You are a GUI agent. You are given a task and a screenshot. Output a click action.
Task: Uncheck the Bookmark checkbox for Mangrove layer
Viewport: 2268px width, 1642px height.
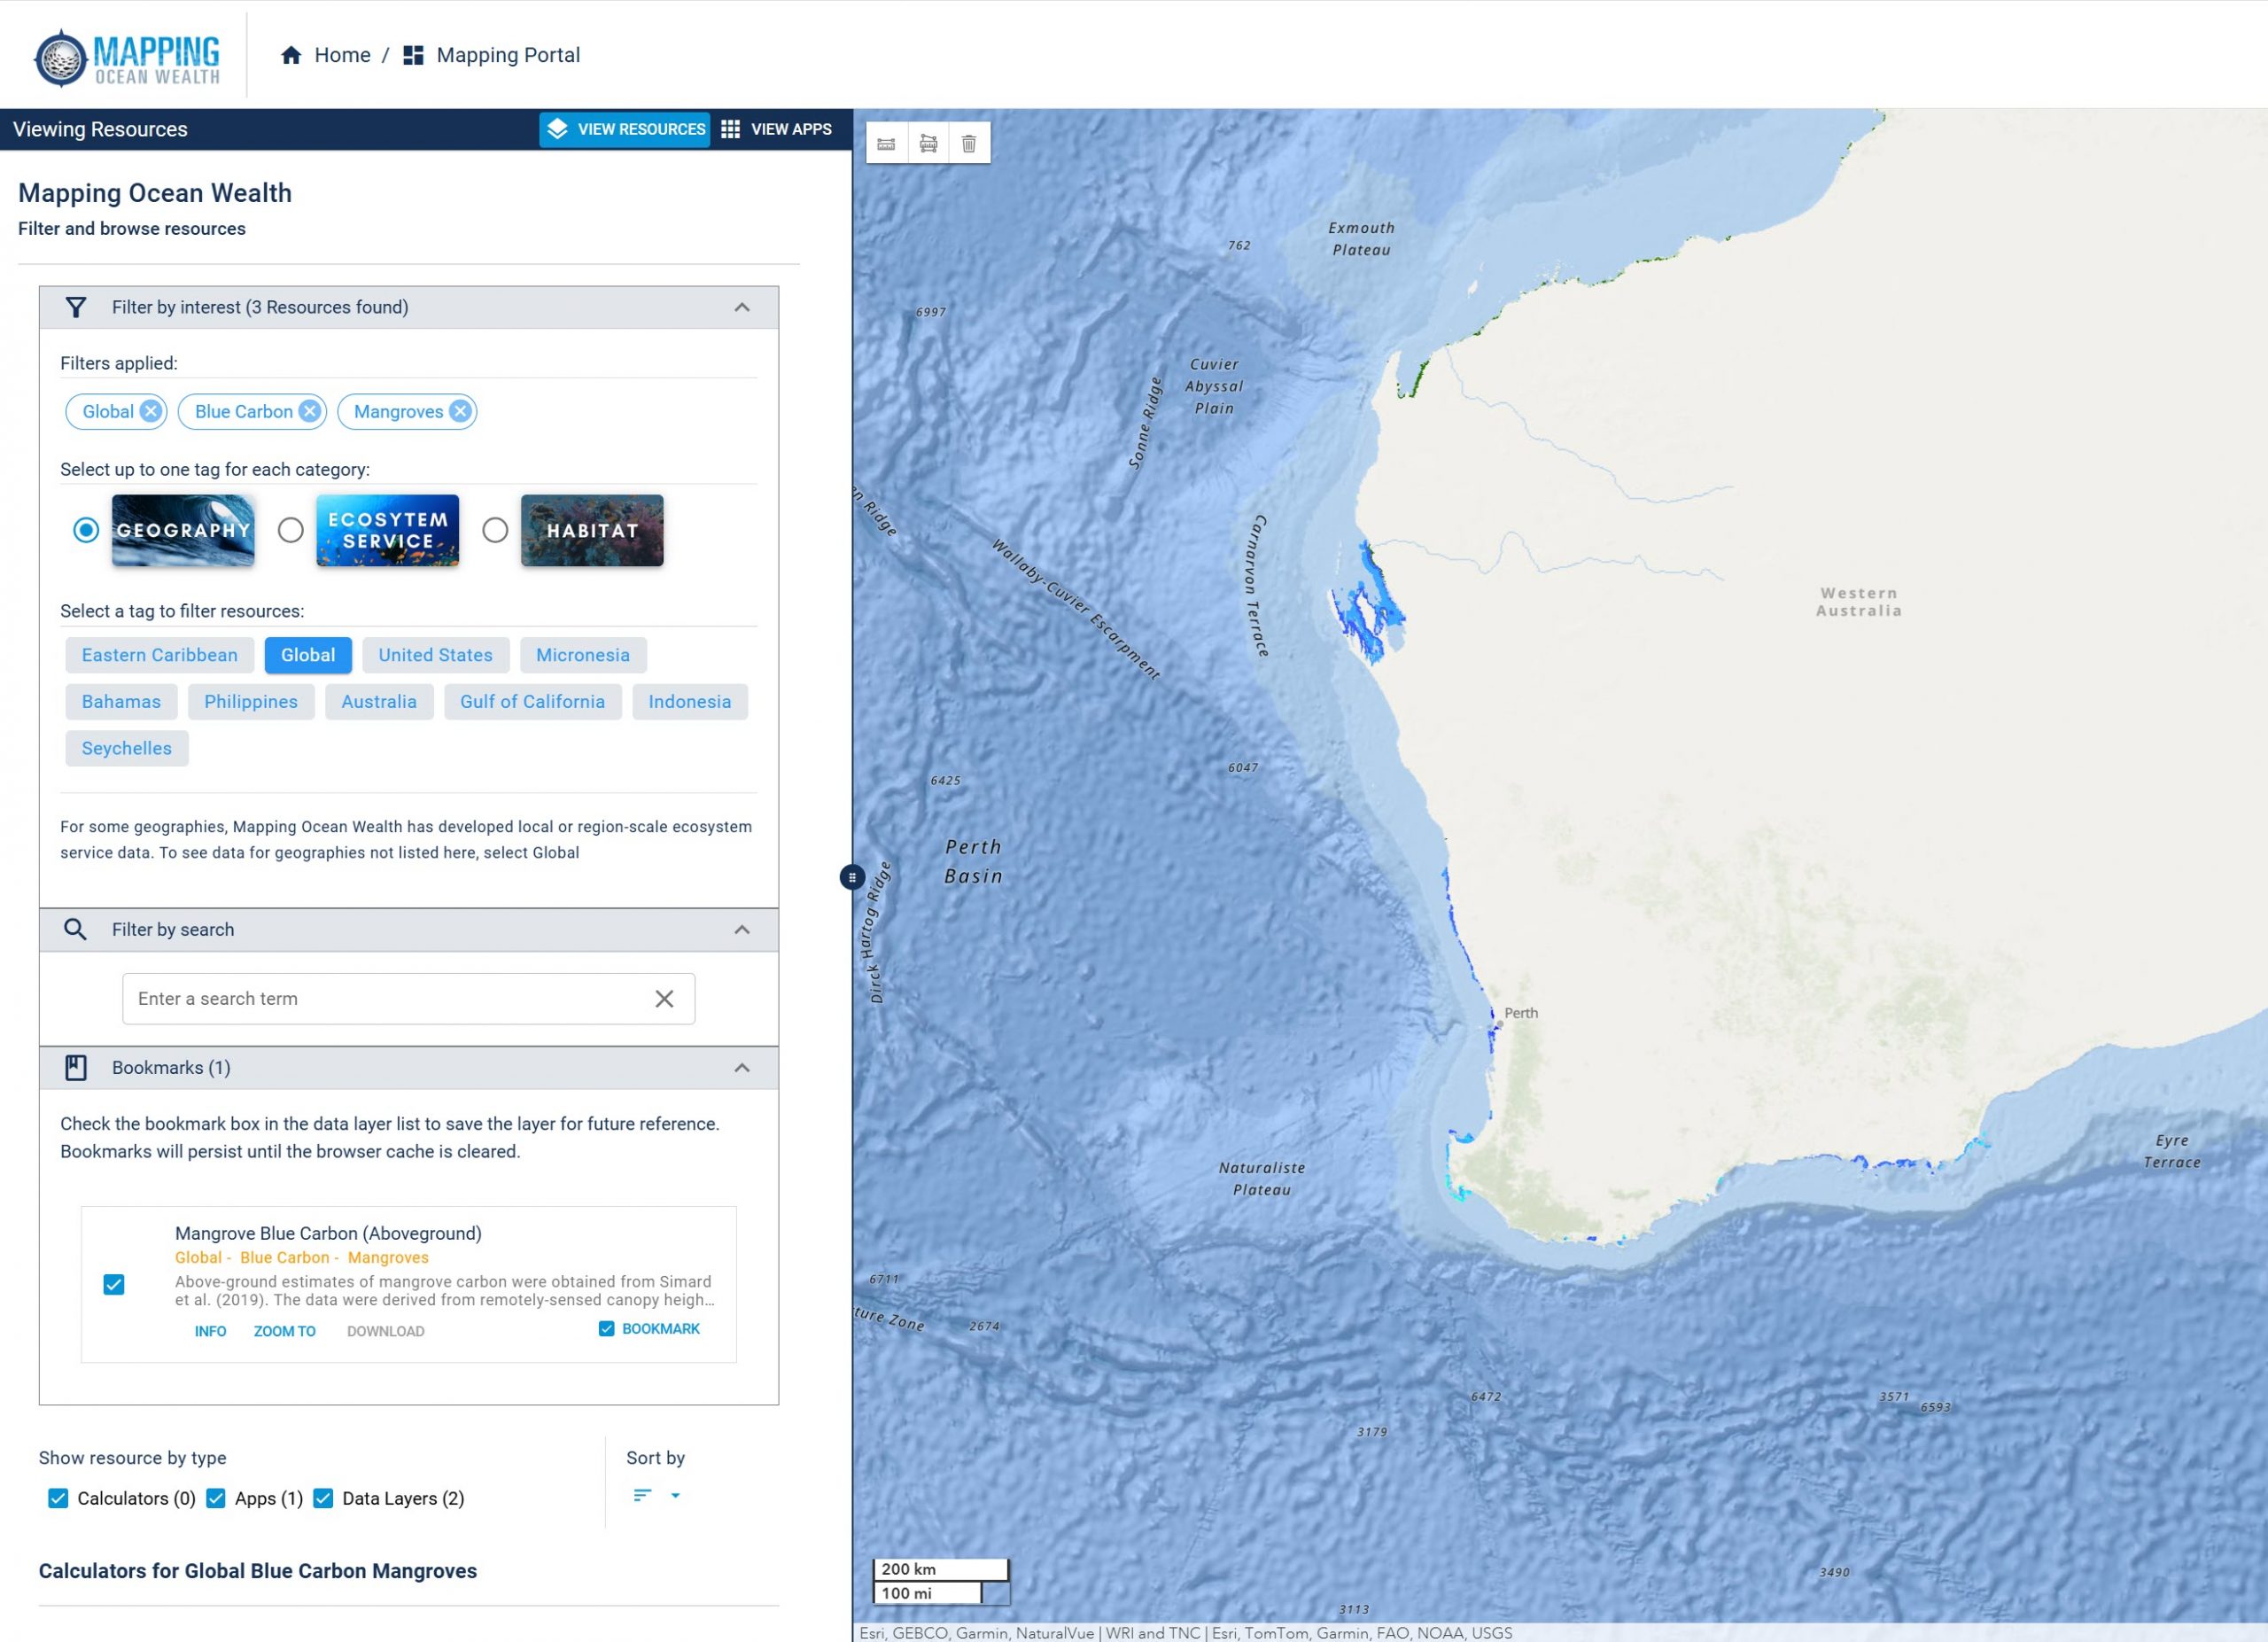(x=606, y=1328)
